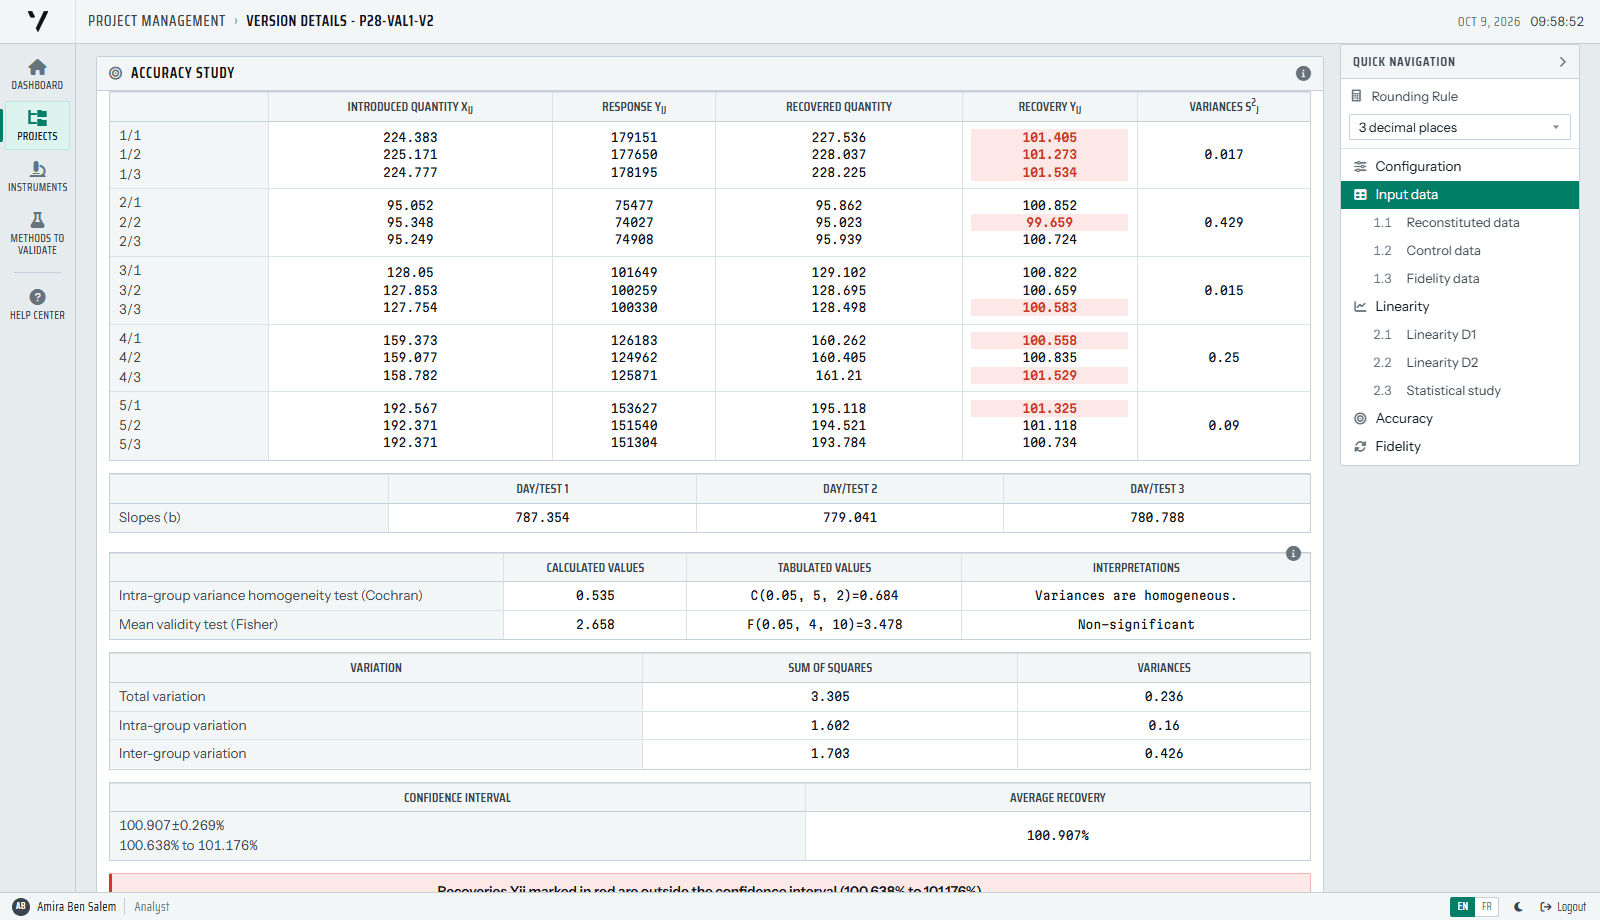1600x920 pixels.
Task: Click Cochran calculated value 0.535
Action: pyautogui.click(x=595, y=595)
